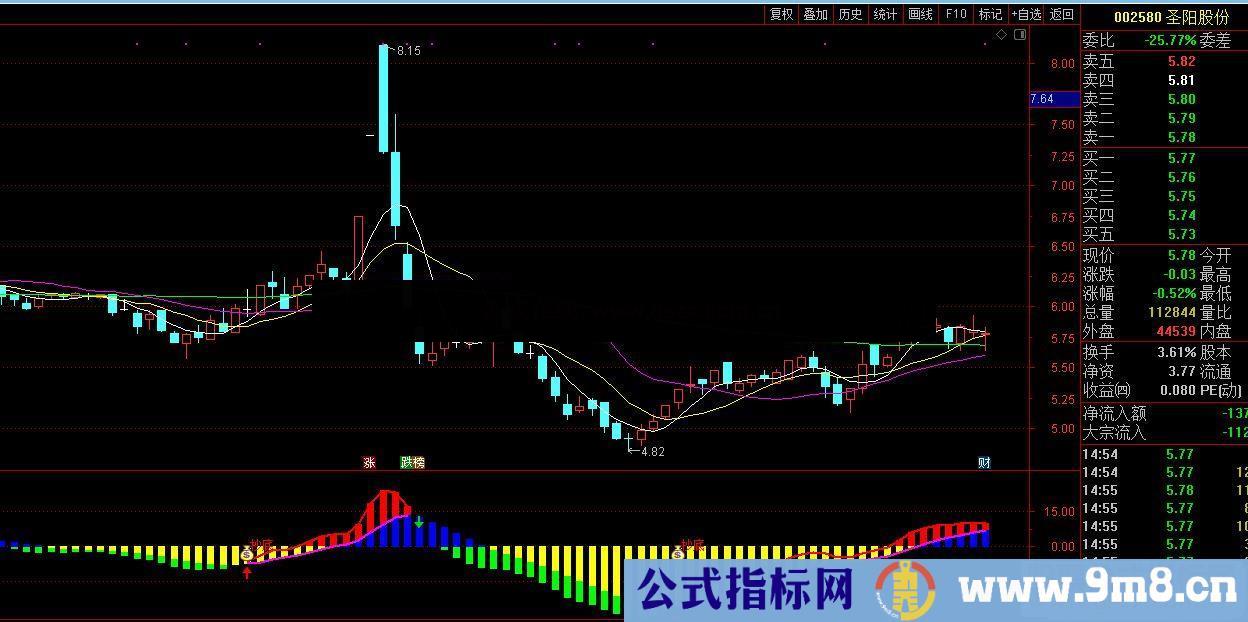
Task: Open the 历史 history menu
Action: click(849, 14)
